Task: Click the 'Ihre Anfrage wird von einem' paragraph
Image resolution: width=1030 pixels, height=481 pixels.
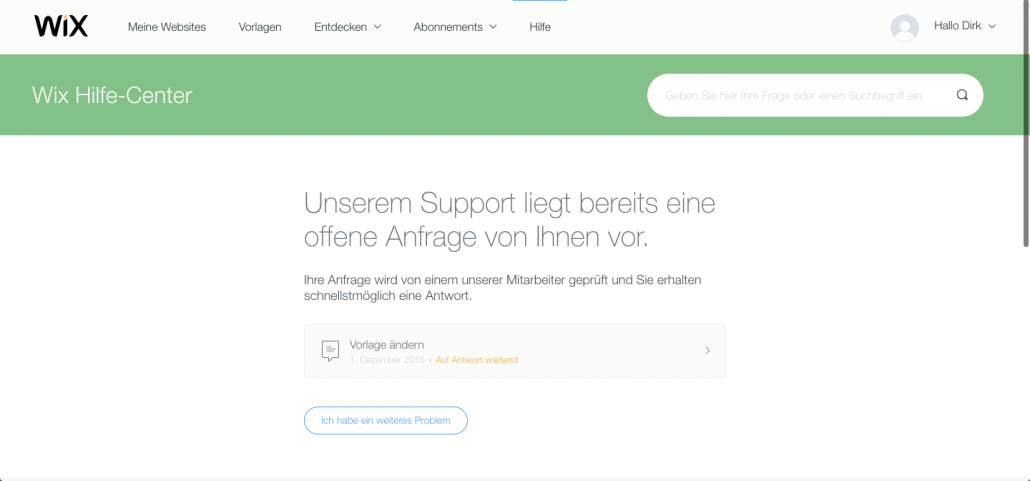Action: (x=503, y=288)
